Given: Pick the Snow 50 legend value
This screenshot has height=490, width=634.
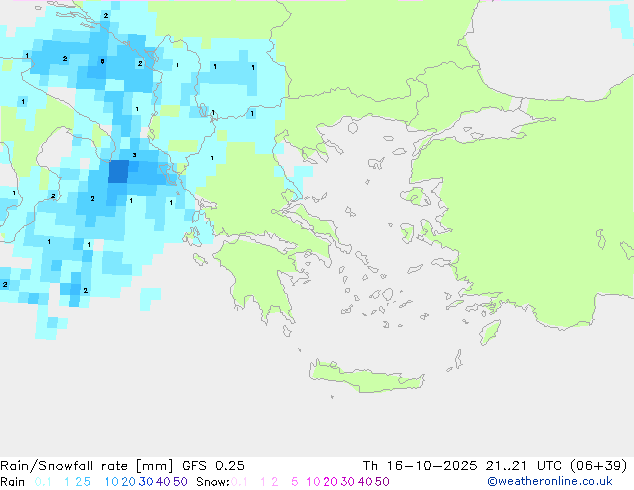Looking at the screenshot, I should coord(382,482).
